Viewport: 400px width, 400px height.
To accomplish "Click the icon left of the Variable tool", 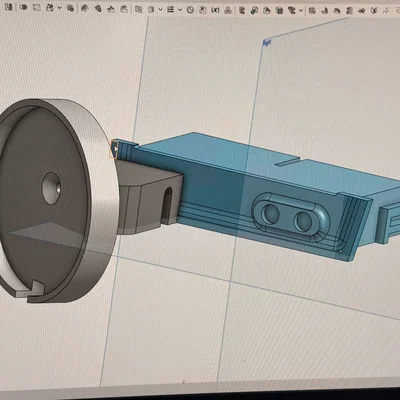I will [202, 10].
